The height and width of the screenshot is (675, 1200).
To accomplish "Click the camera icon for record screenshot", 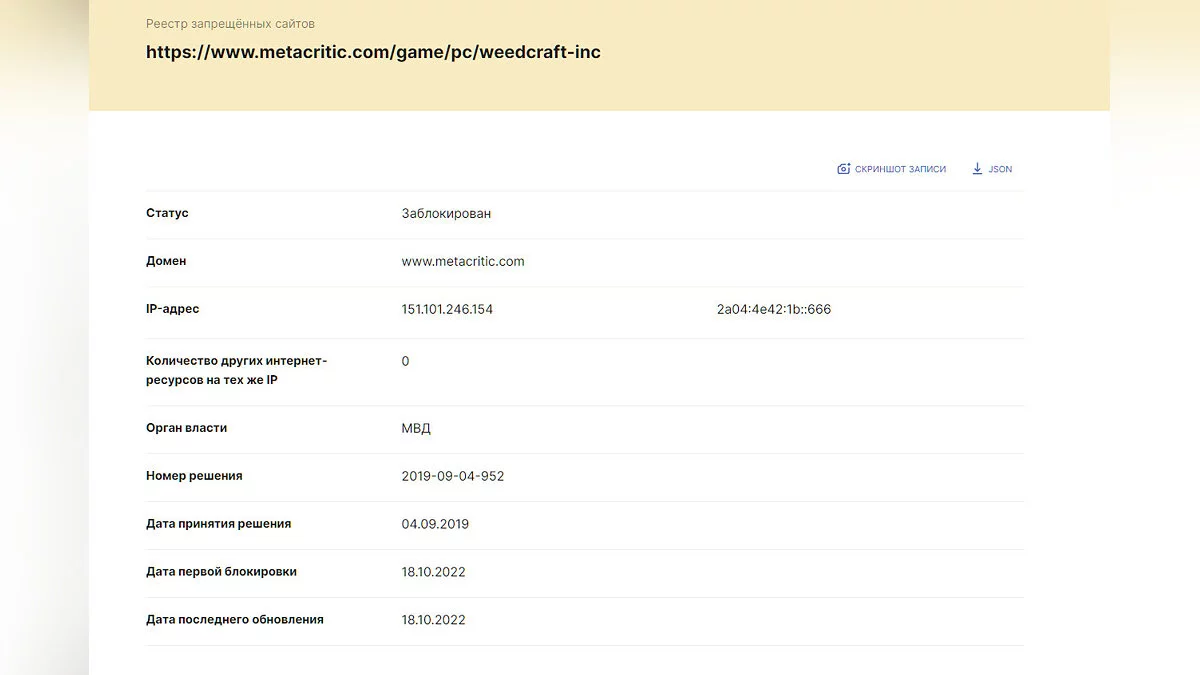I will (x=843, y=169).
